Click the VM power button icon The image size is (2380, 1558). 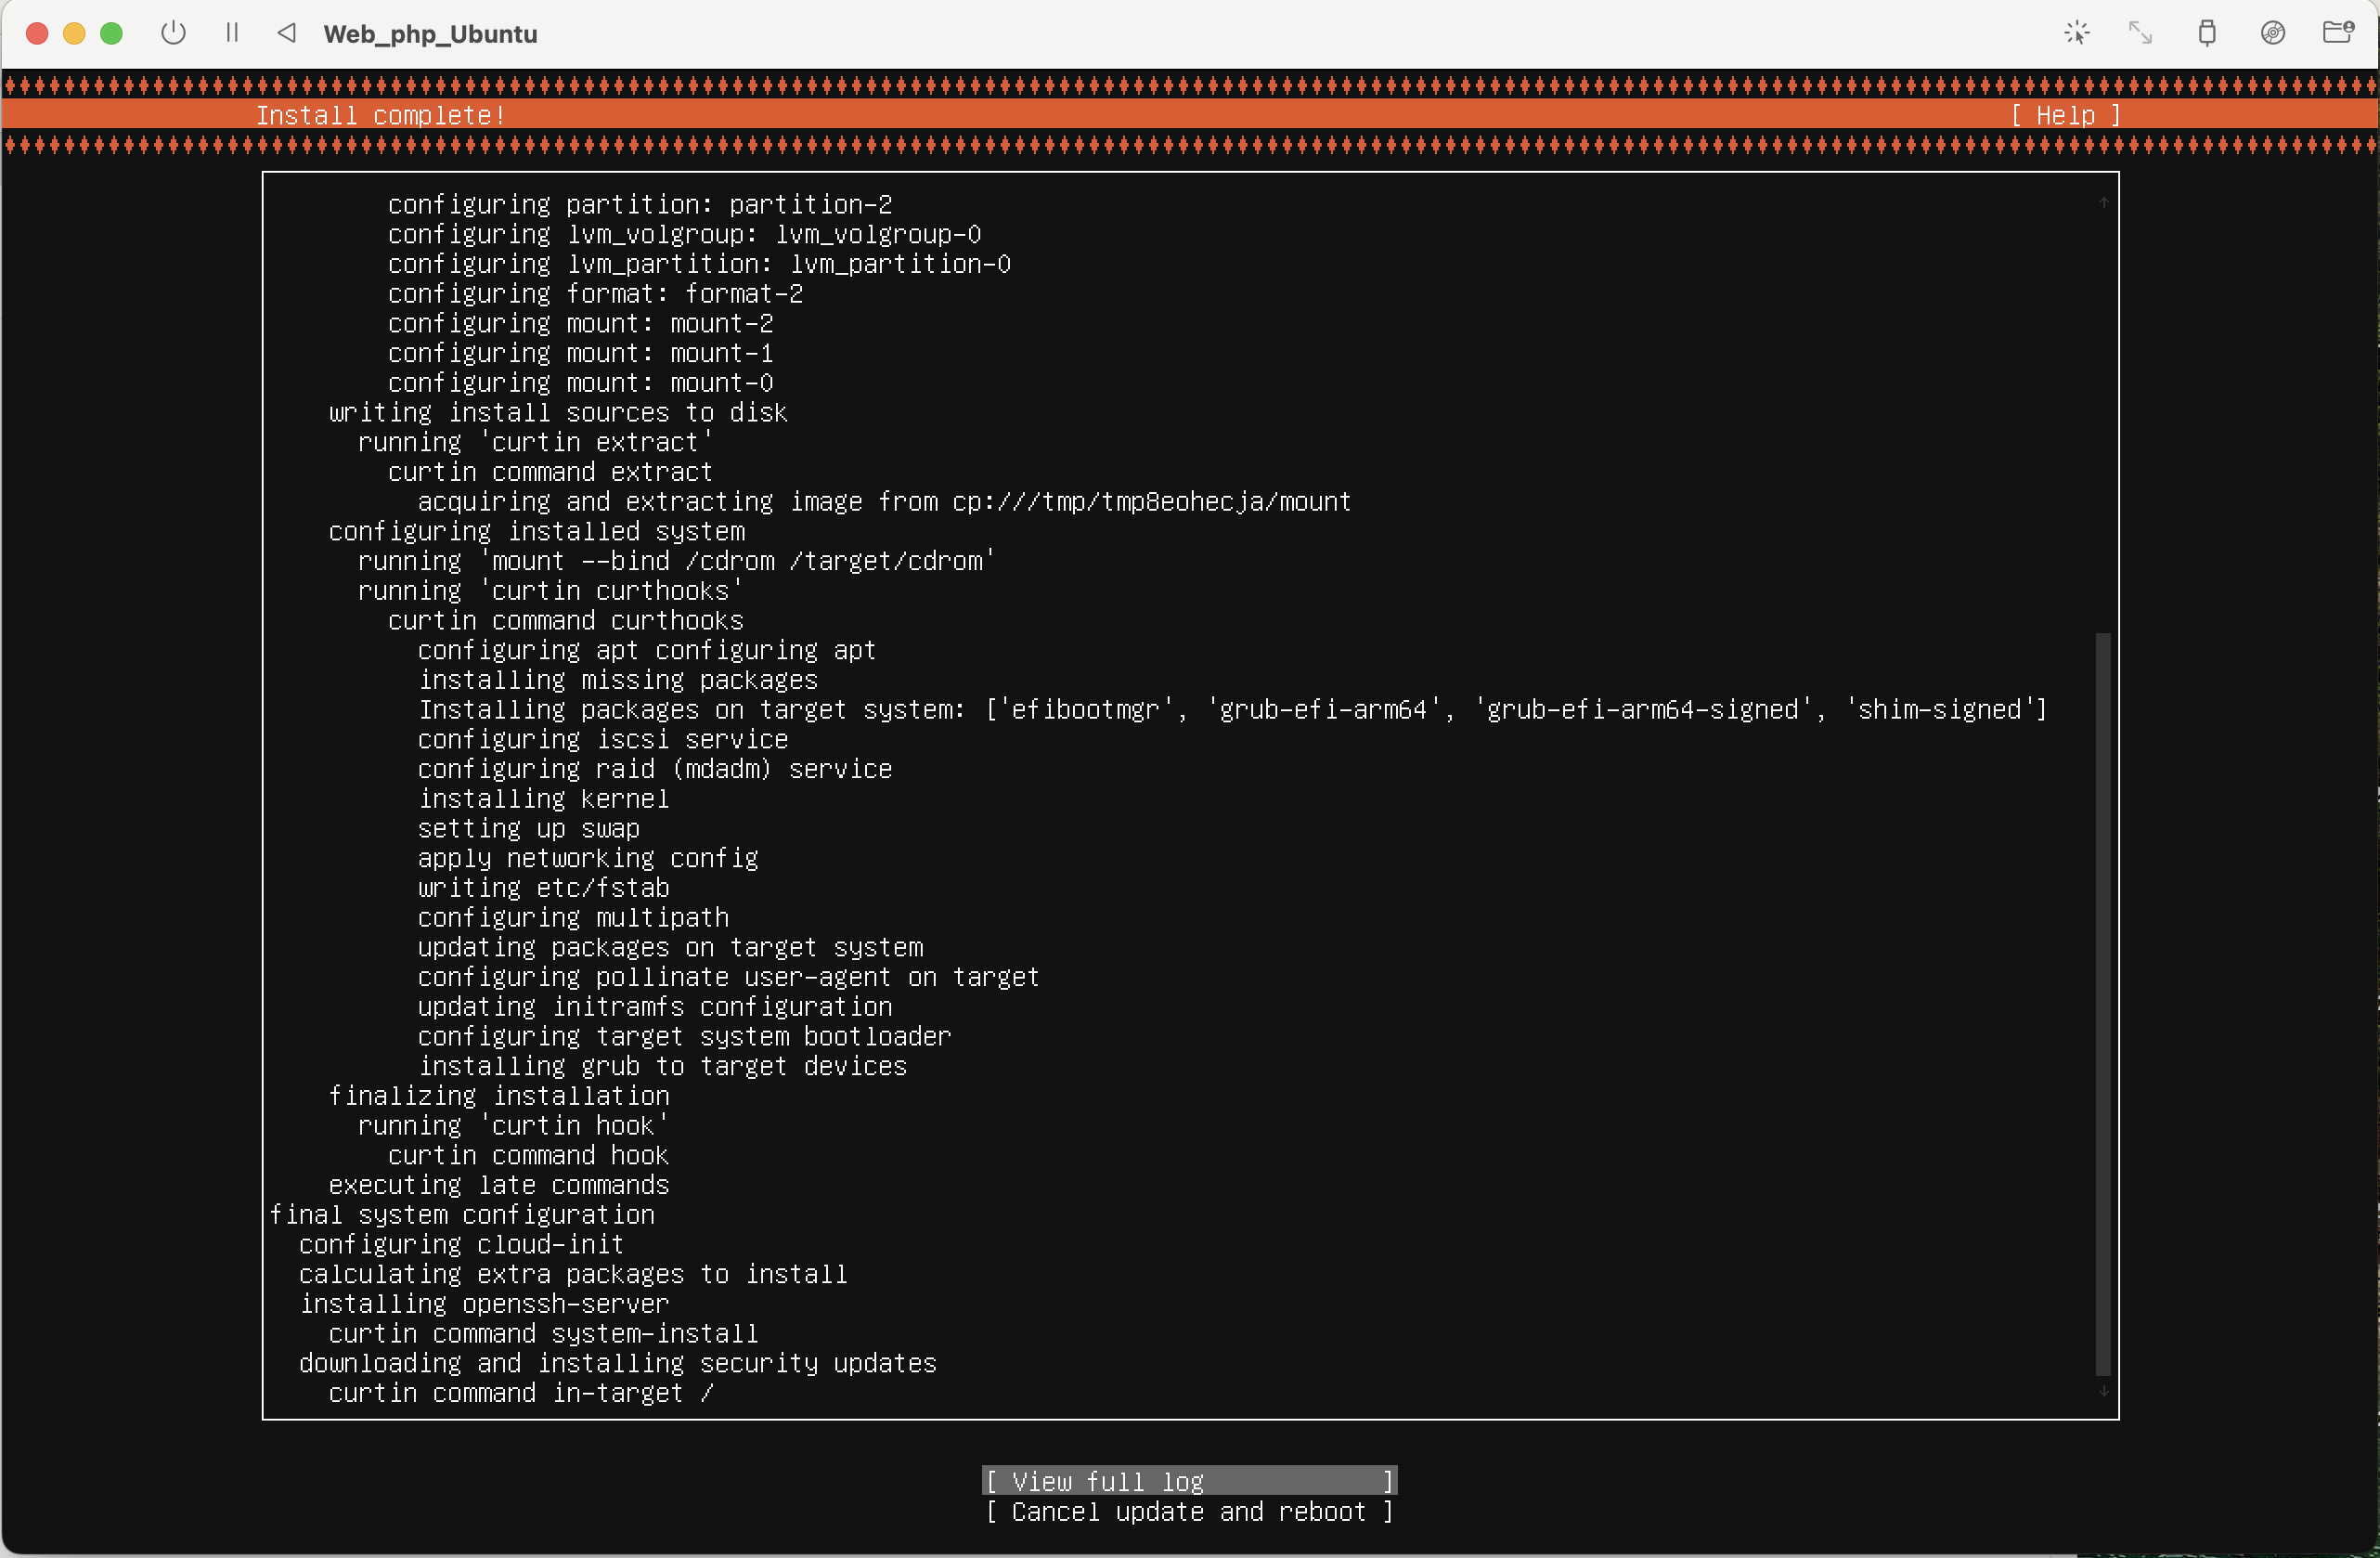click(x=173, y=33)
